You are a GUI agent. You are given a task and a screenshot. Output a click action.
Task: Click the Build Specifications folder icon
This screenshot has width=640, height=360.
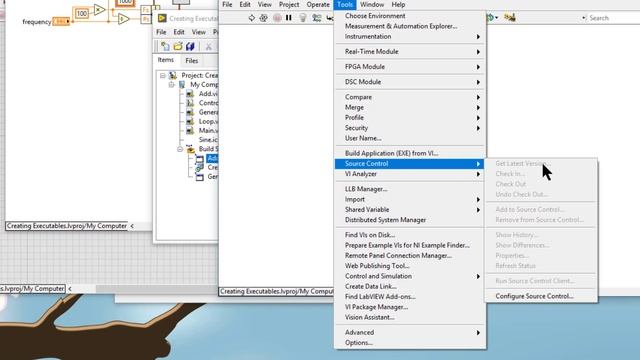[190, 149]
